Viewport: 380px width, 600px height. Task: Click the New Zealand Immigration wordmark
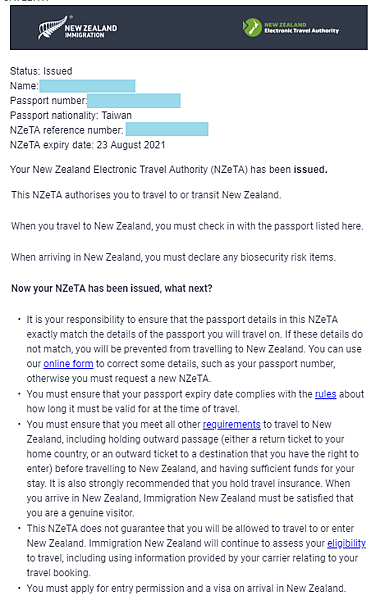click(91, 31)
